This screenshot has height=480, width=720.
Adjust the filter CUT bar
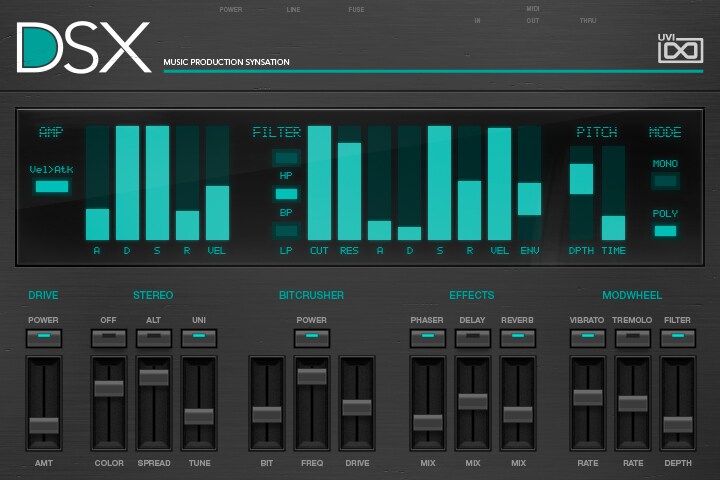pyautogui.click(x=319, y=183)
